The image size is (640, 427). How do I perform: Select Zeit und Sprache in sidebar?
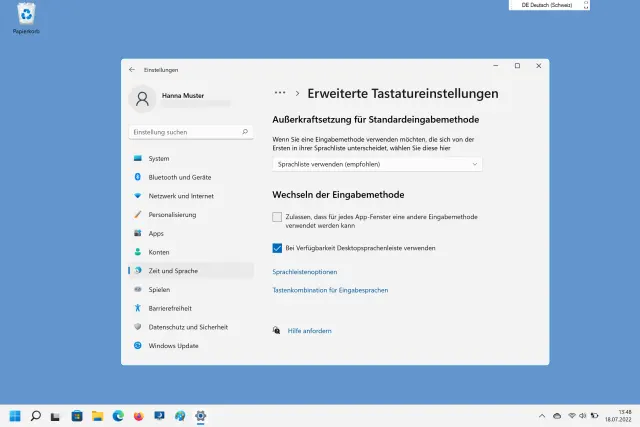191,271
